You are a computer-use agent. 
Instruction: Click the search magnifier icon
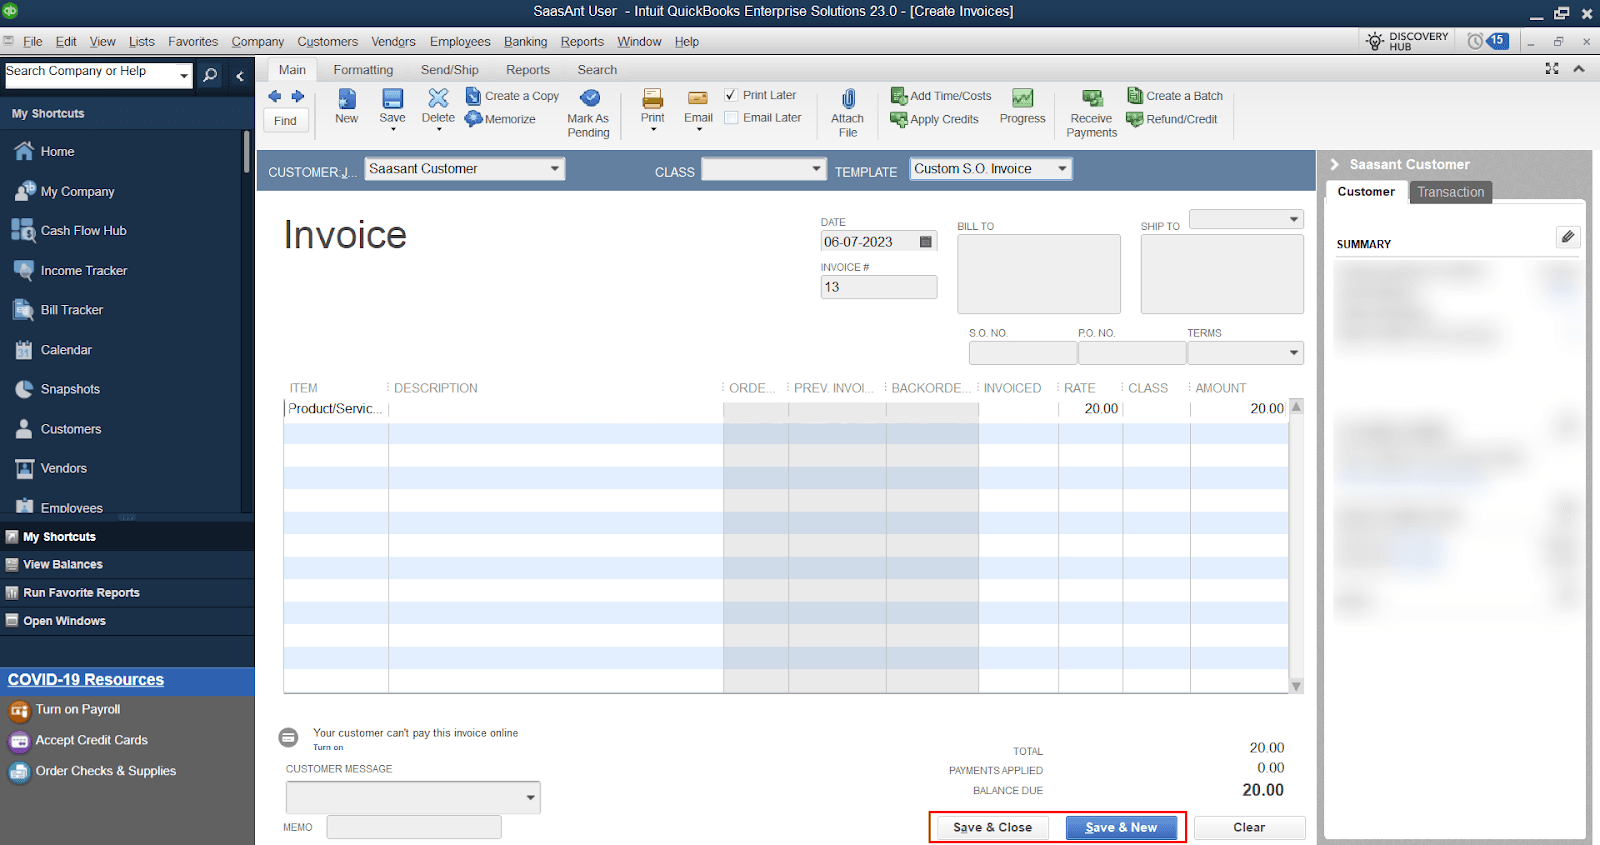pyautogui.click(x=210, y=75)
